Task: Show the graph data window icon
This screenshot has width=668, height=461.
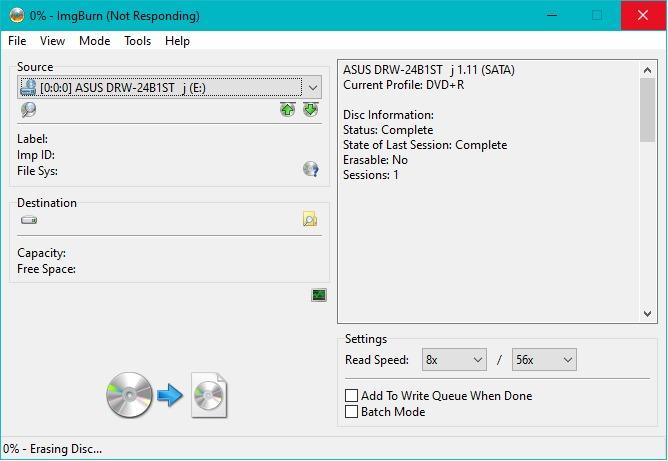Action: [x=319, y=295]
